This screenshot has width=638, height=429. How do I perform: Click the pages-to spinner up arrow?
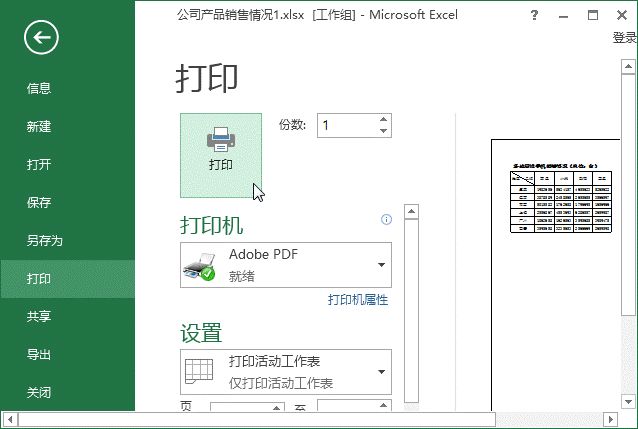tap(383, 405)
